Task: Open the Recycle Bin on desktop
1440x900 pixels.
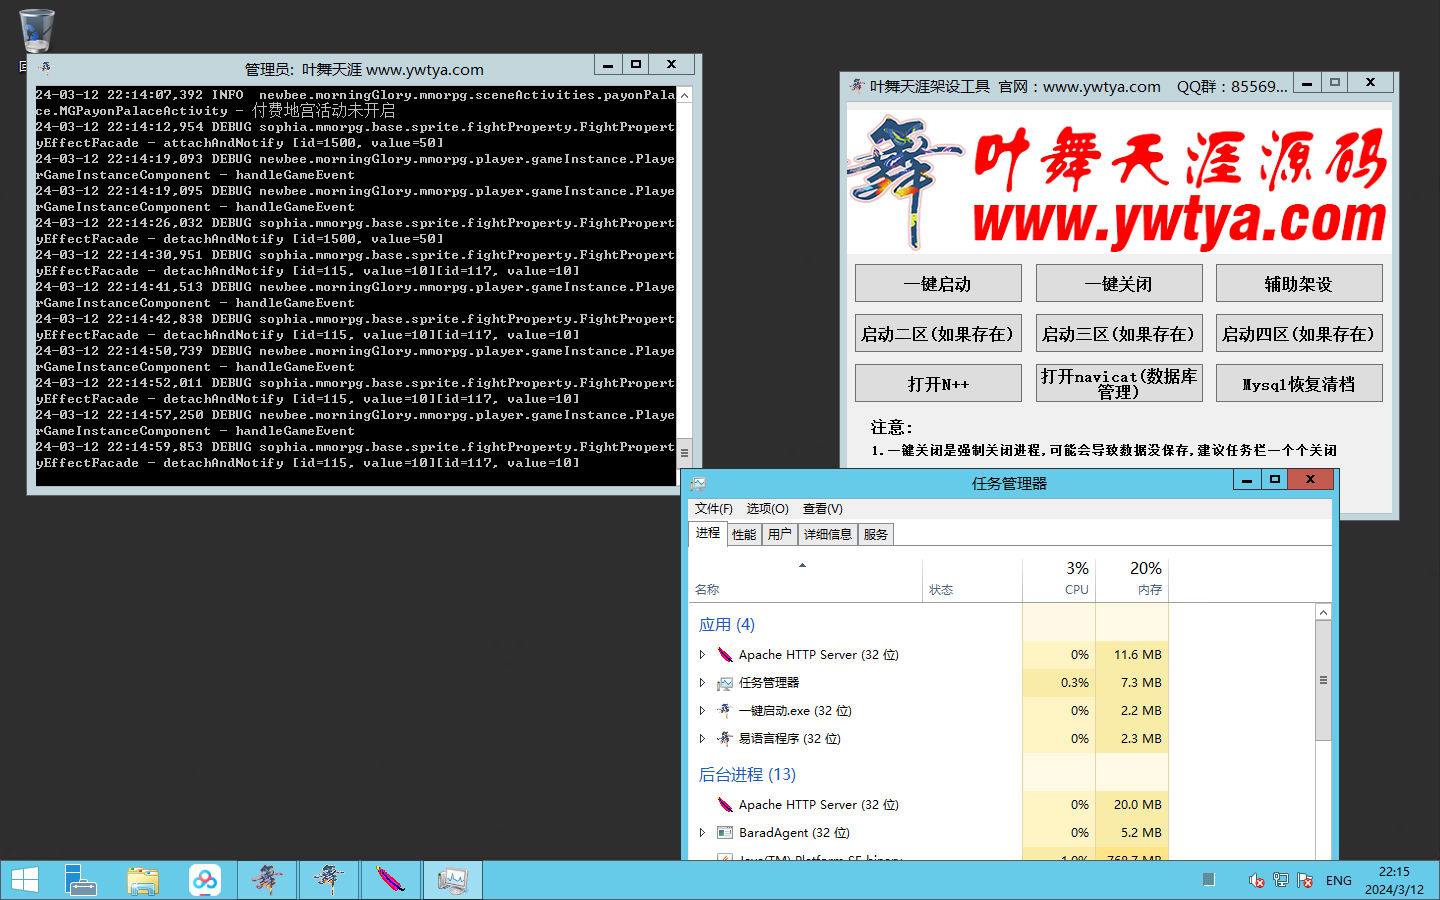Action: pyautogui.click(x=37, y=31)
